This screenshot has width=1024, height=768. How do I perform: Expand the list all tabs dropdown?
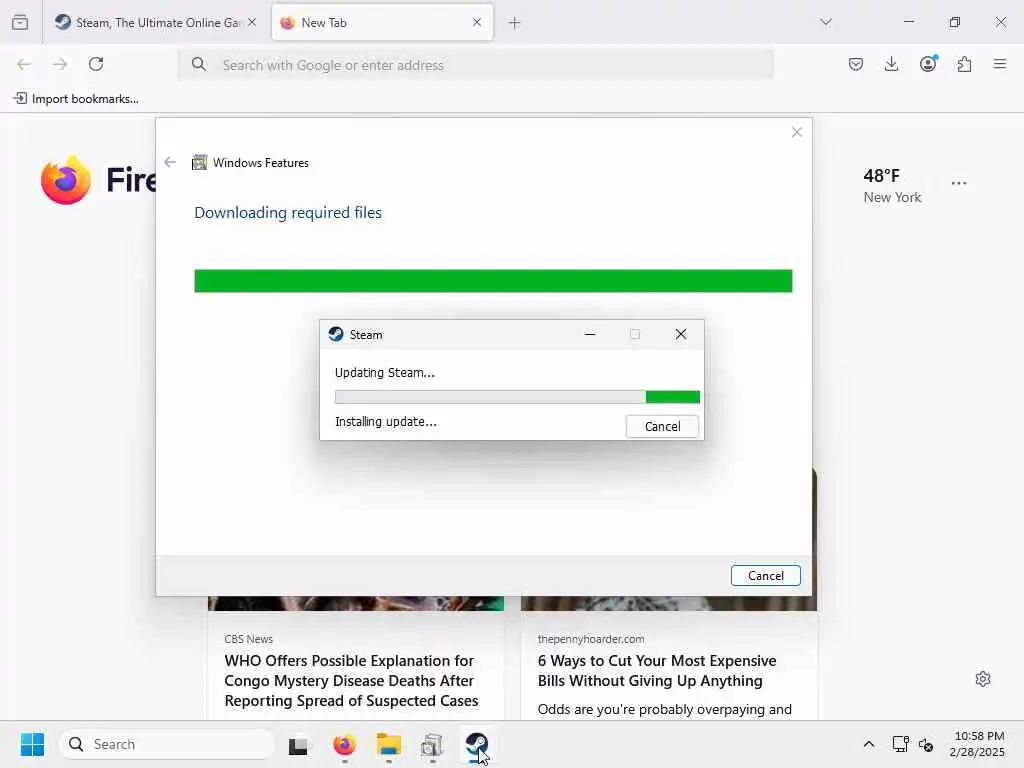click(x=826, y=22)
